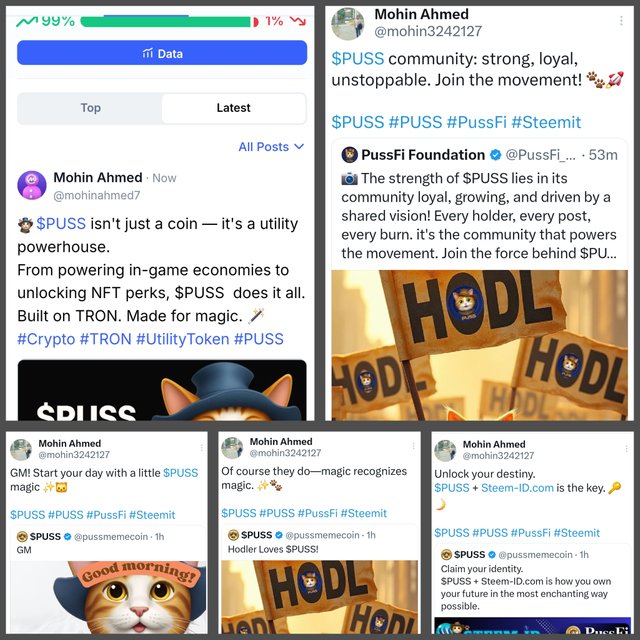Switch to the Latest tab
Image resolution: width=640 pixels, height=640 pixels.
click(x=233, y=108)
